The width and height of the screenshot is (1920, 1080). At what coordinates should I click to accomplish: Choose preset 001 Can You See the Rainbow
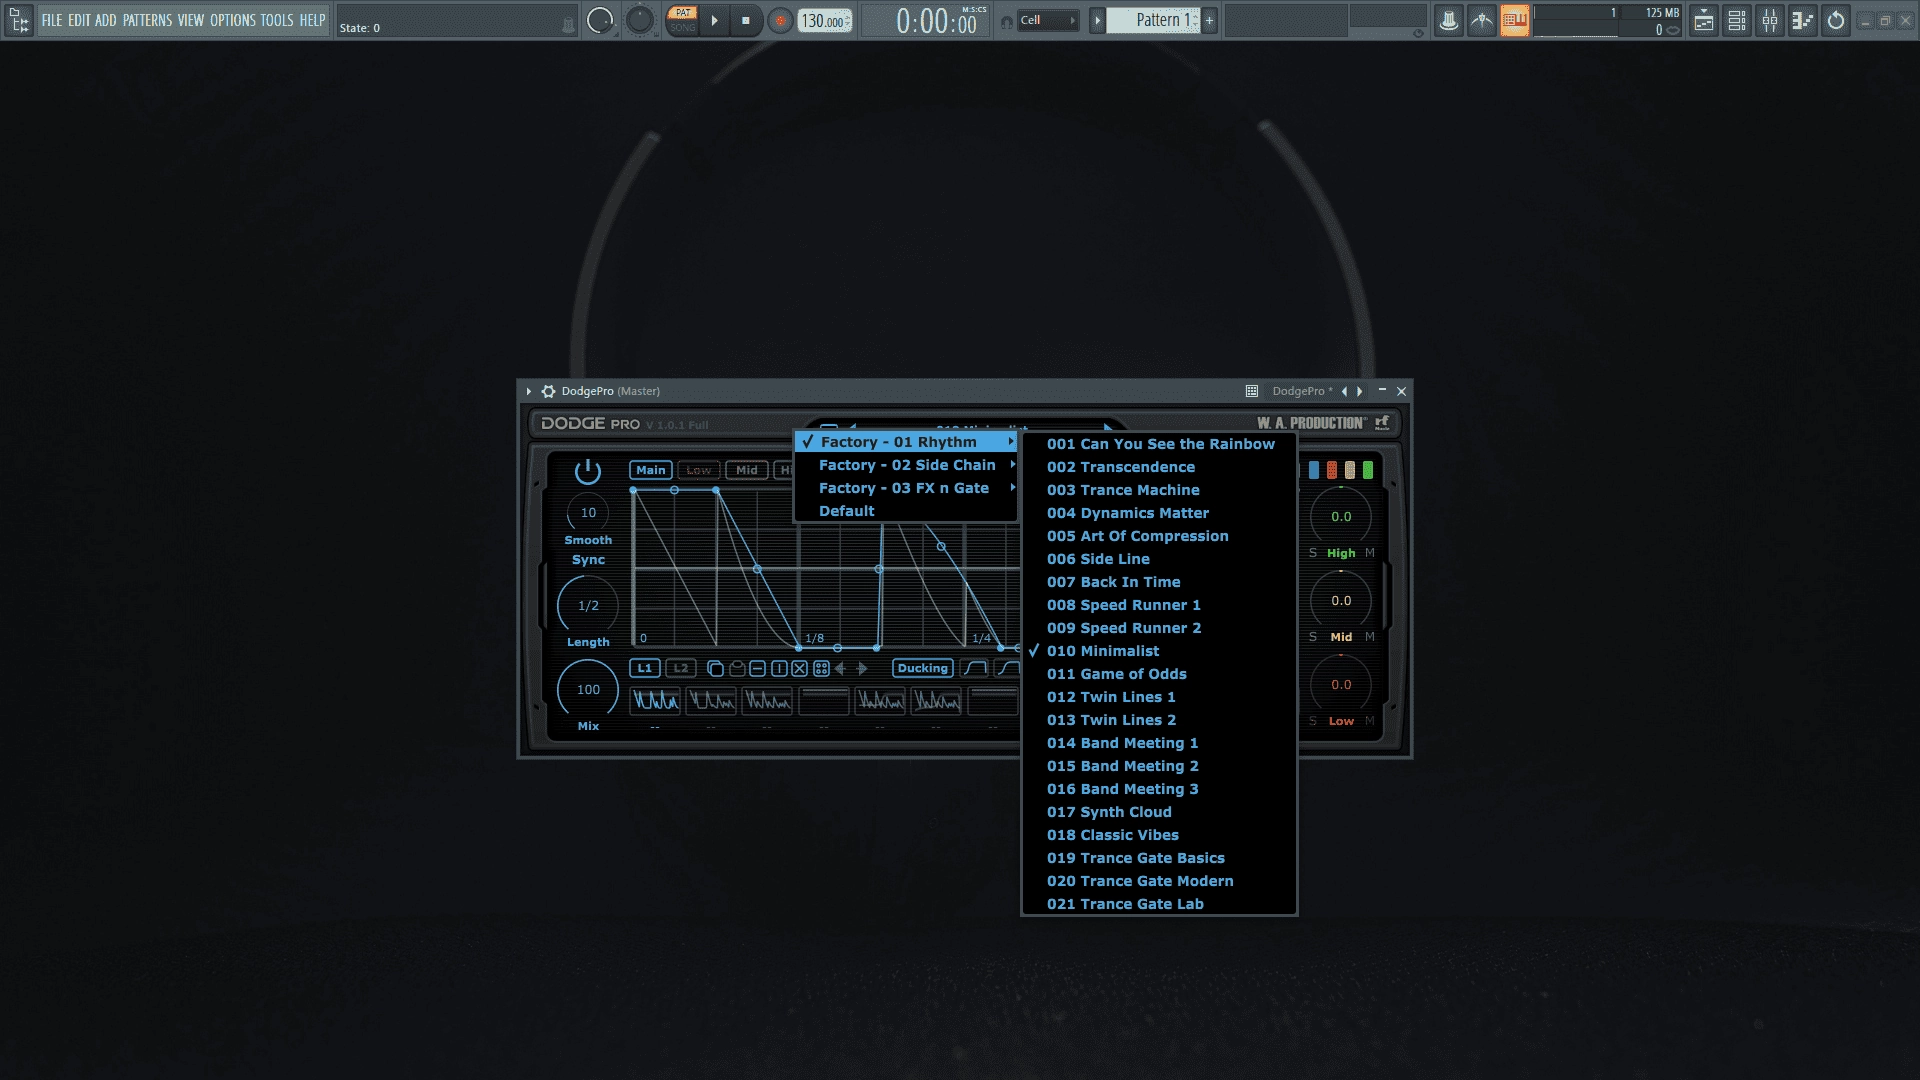1160,444
